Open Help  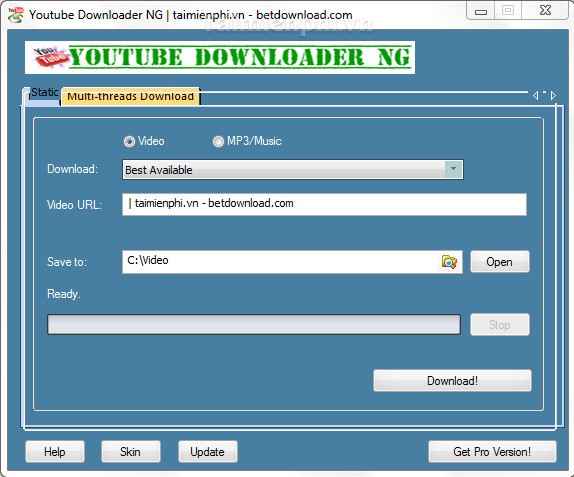(x=55, y=452)
